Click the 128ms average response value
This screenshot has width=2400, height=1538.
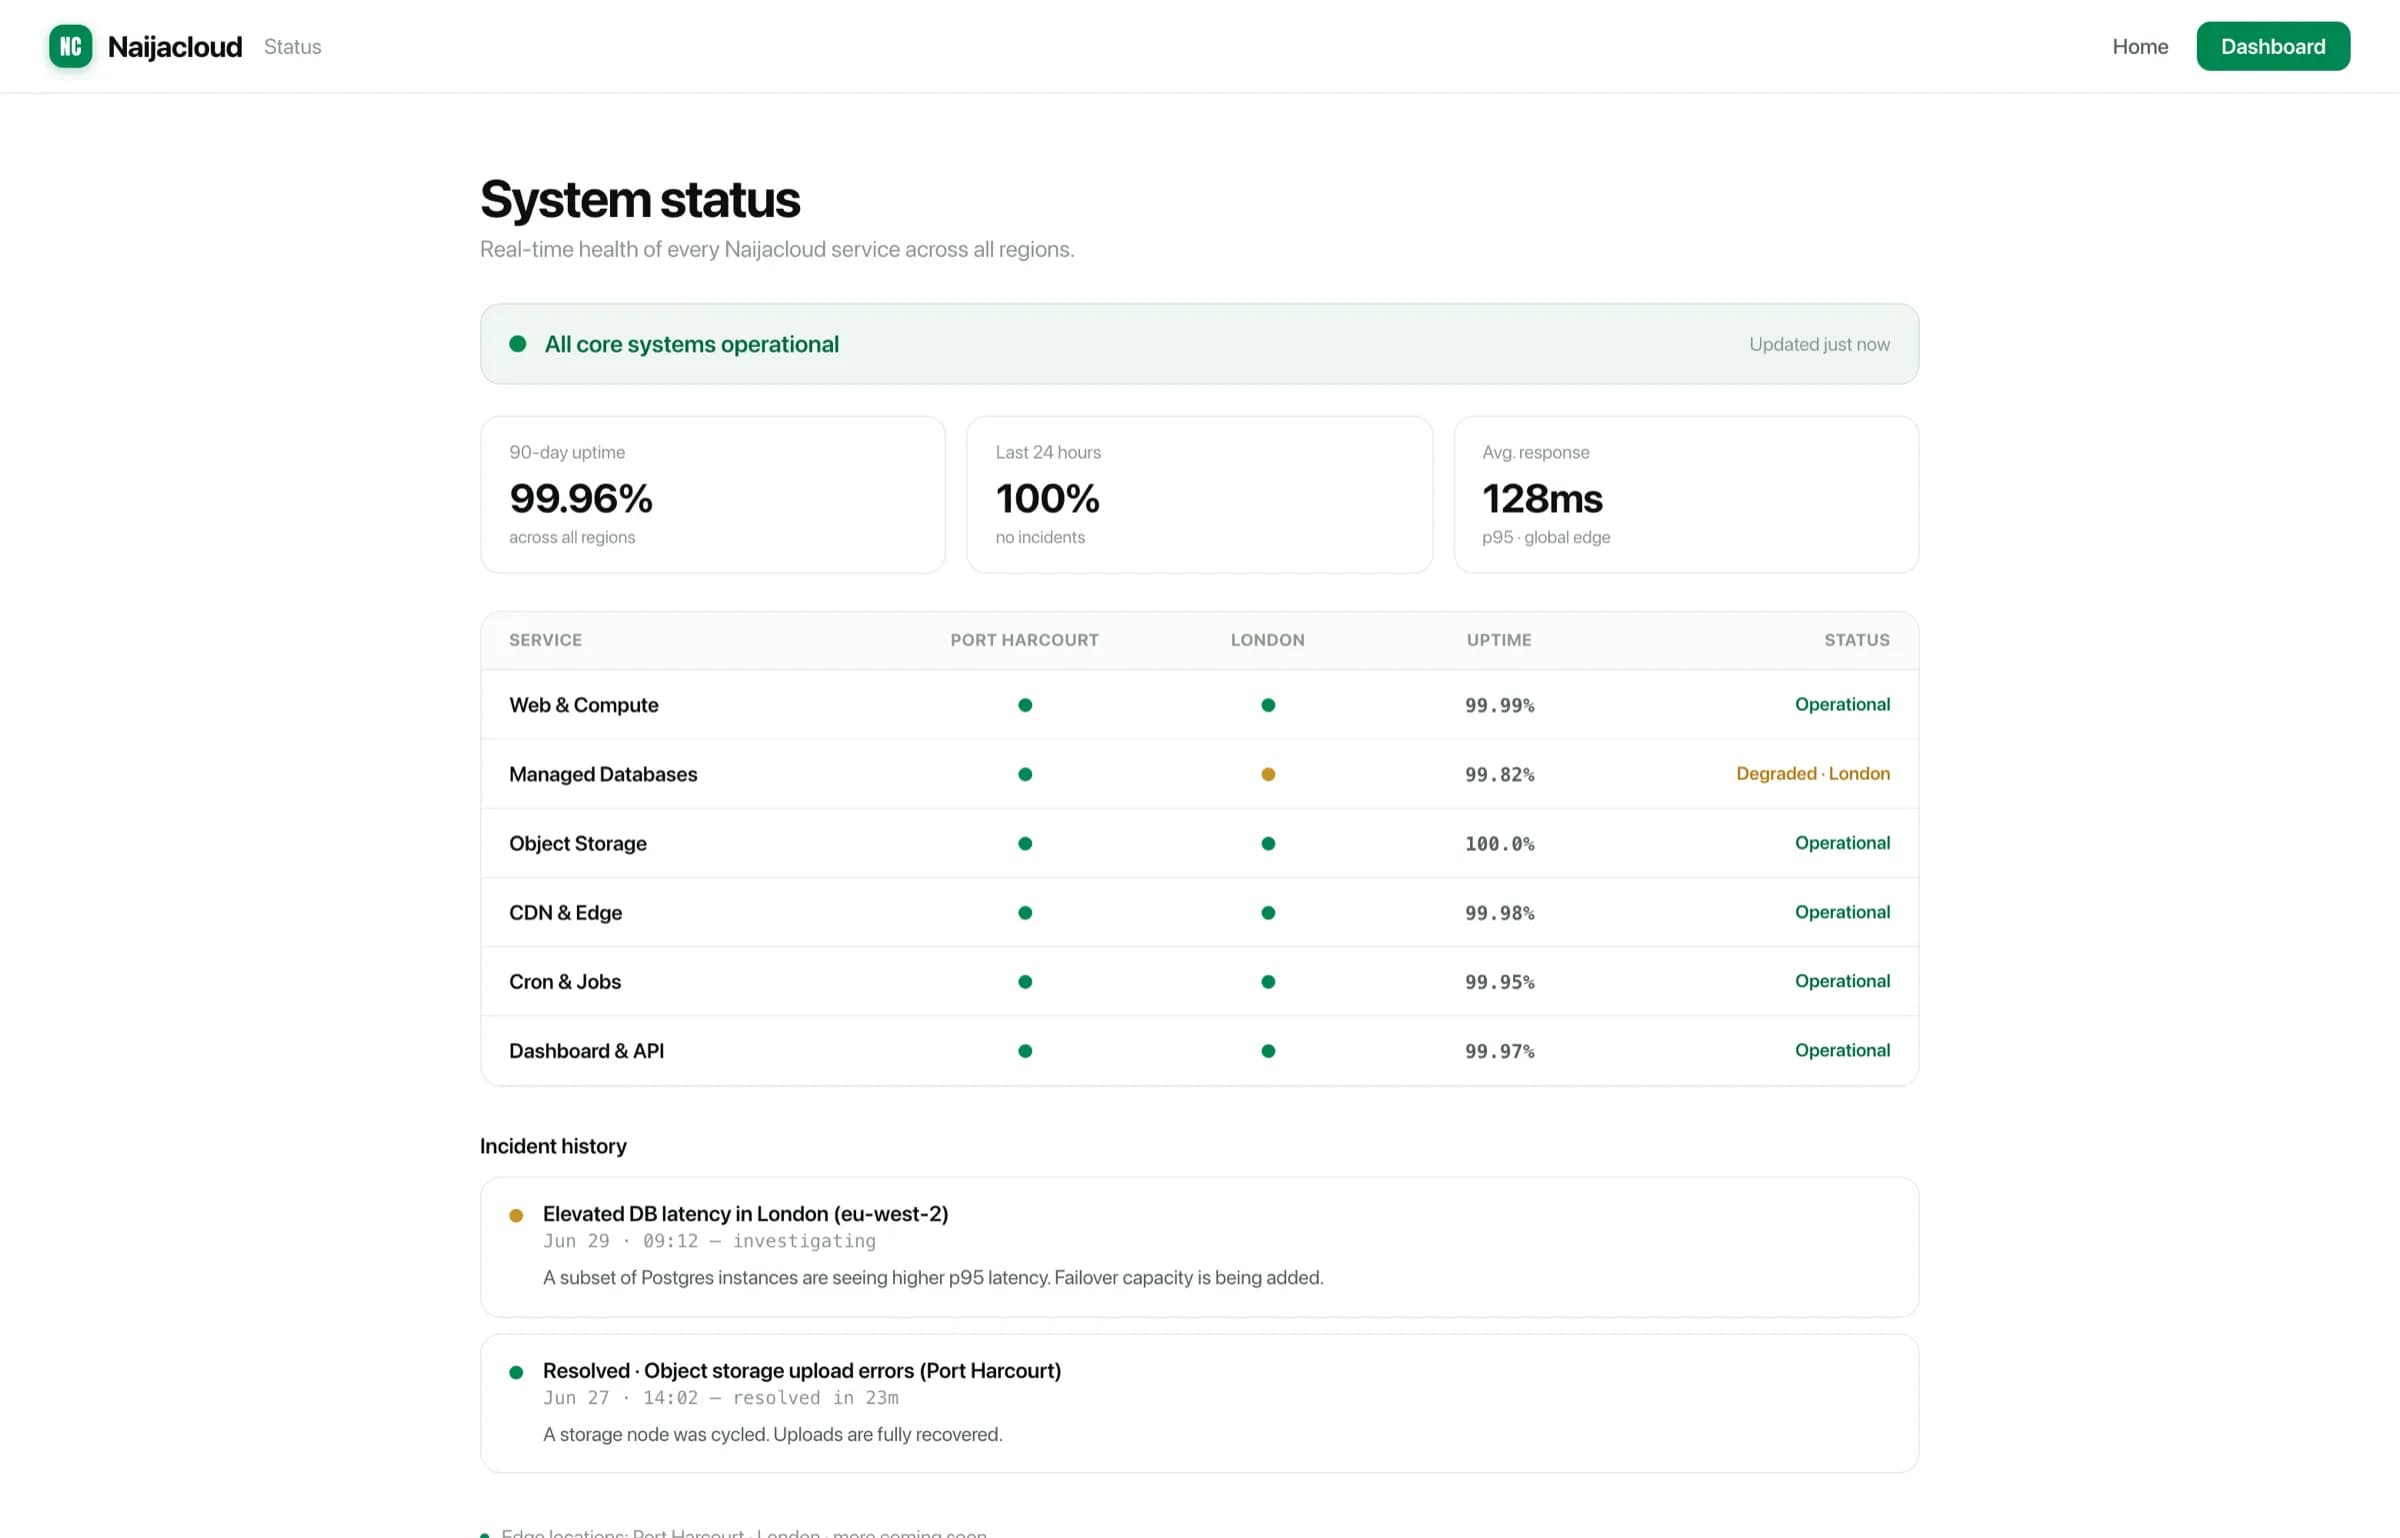point(1542,498)
